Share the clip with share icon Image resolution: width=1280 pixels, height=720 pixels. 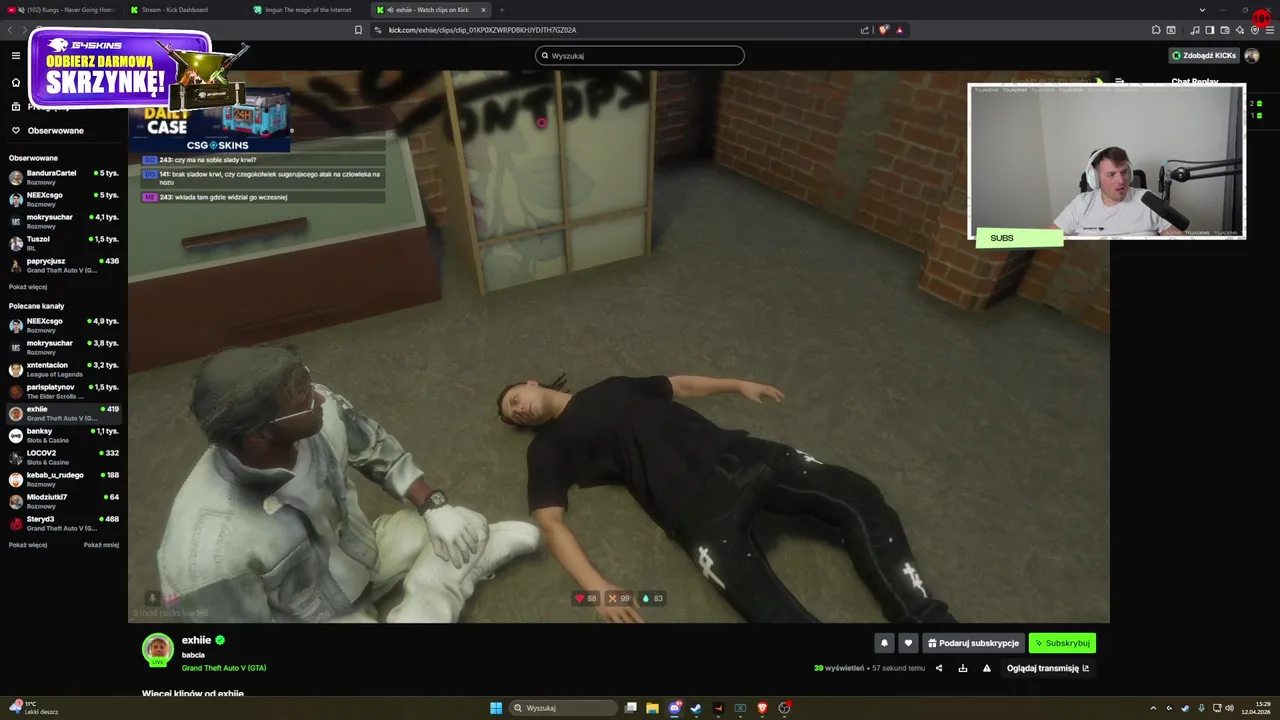tap(938, 668)
